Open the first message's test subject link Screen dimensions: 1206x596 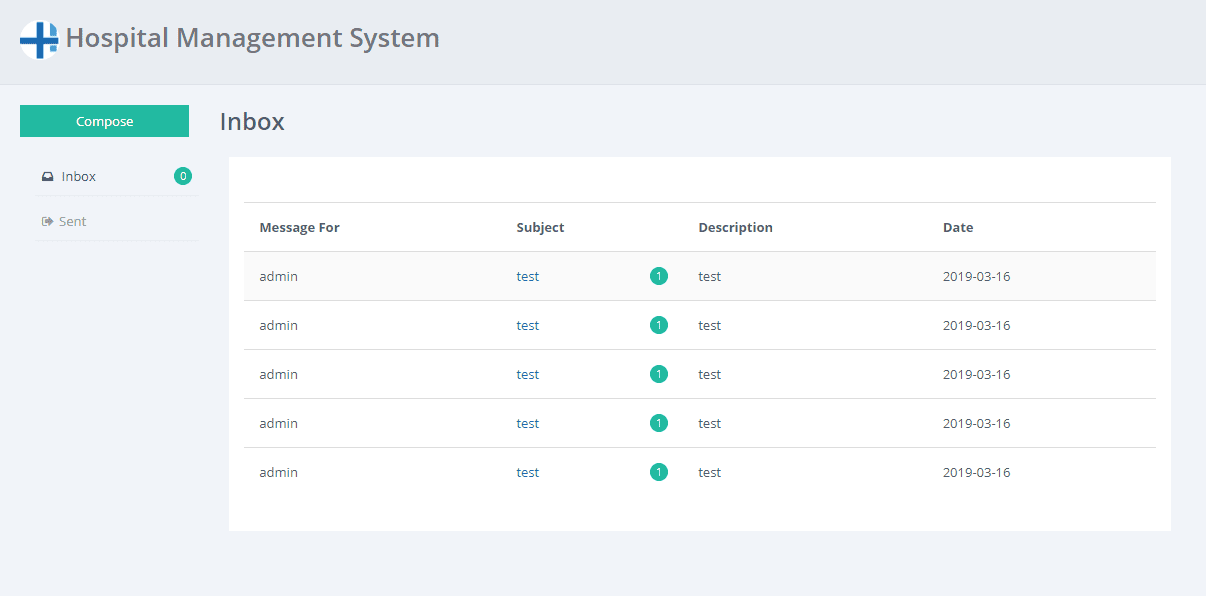click(x=528, y=277)
